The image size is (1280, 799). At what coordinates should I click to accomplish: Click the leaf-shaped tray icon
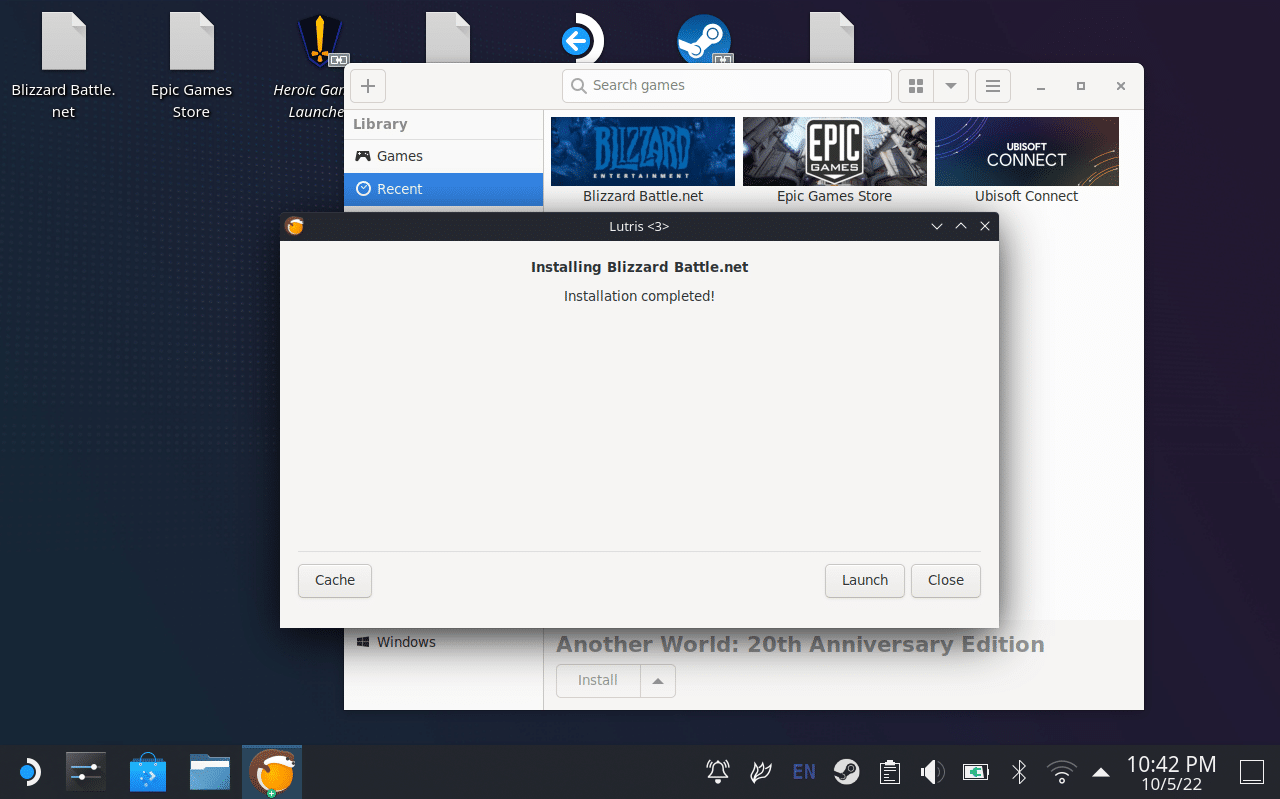point(761,772)
